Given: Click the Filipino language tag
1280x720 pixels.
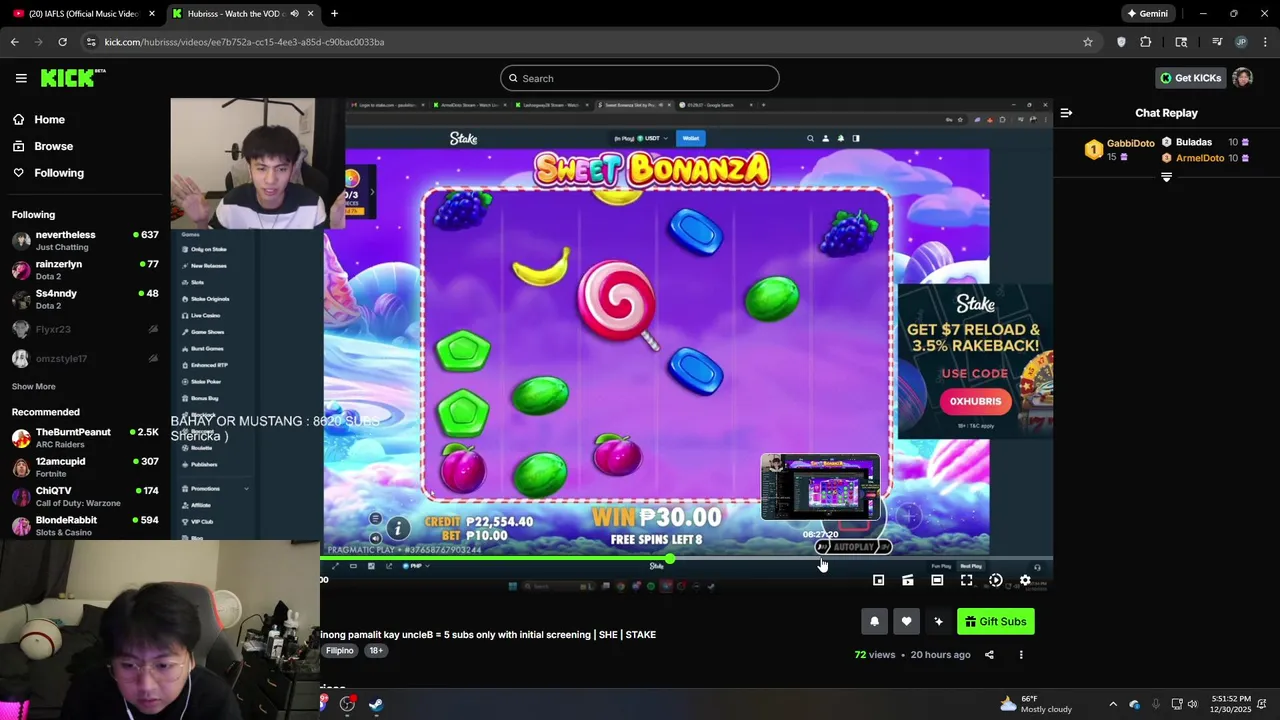Looking at the screenshot, I should click(340, 650).
